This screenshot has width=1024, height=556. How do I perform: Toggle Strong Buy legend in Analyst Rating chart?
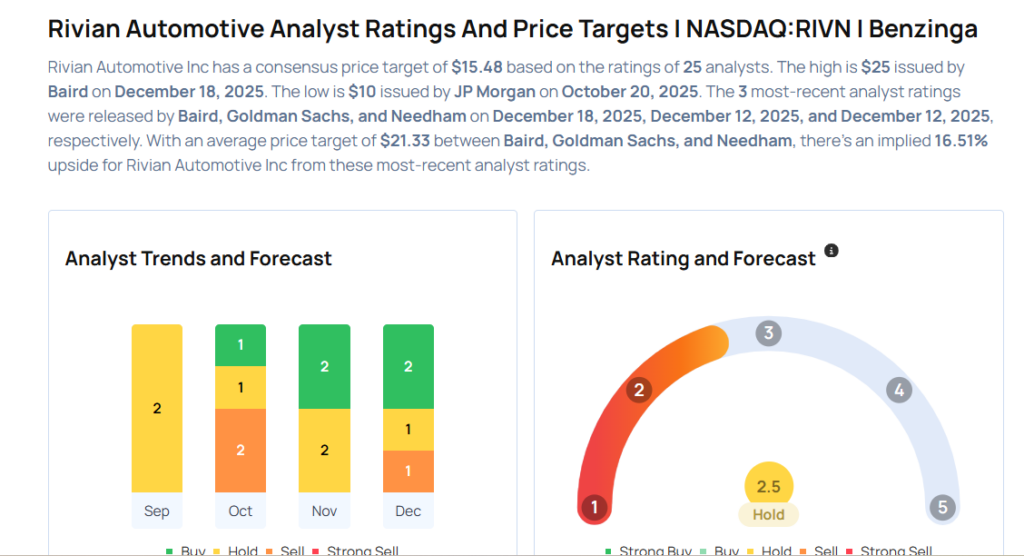[646, 551]
